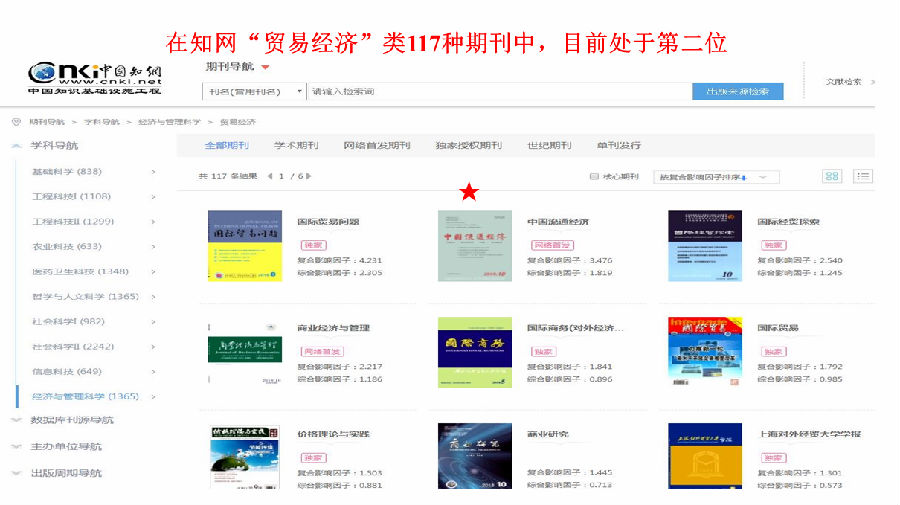Screen dimensions: 900x505
Task: Click the search keyword input field
Action: point(495,92)
